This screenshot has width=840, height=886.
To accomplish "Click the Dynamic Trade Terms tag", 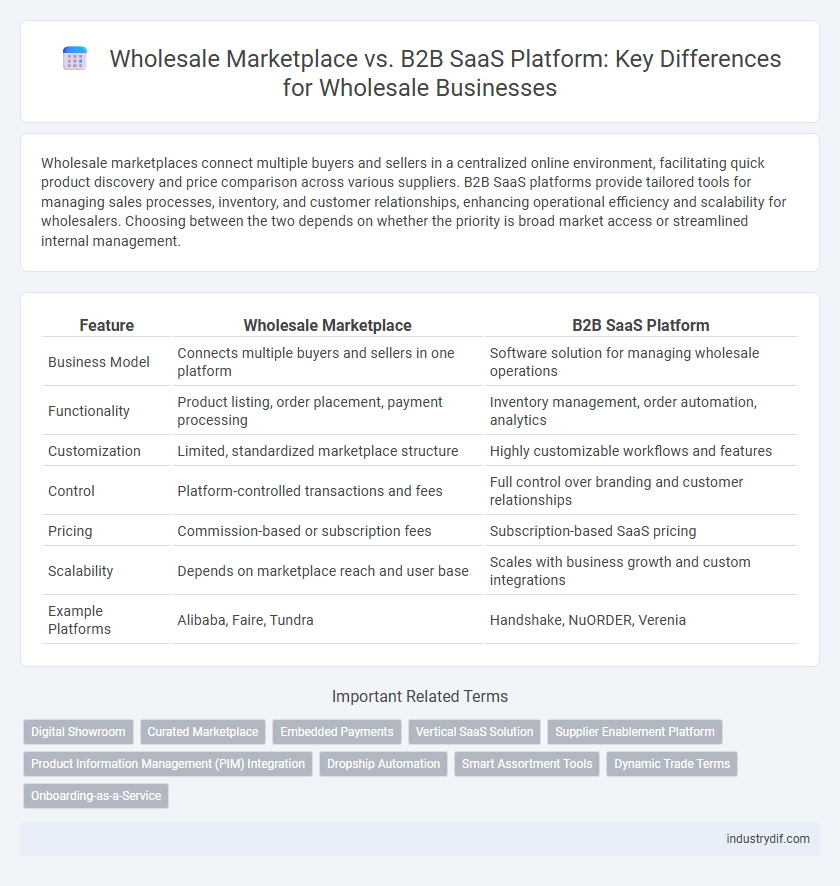I will tap(672, 764).
